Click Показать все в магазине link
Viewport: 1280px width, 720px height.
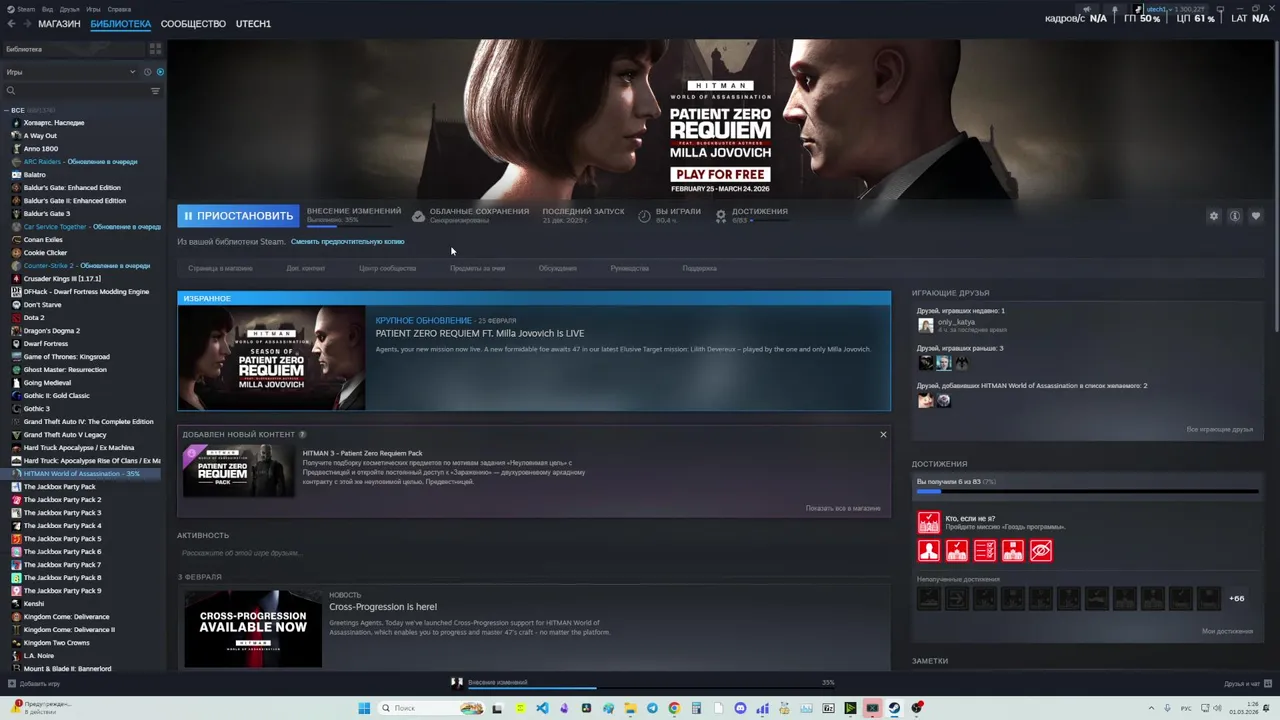click(843, 508)
